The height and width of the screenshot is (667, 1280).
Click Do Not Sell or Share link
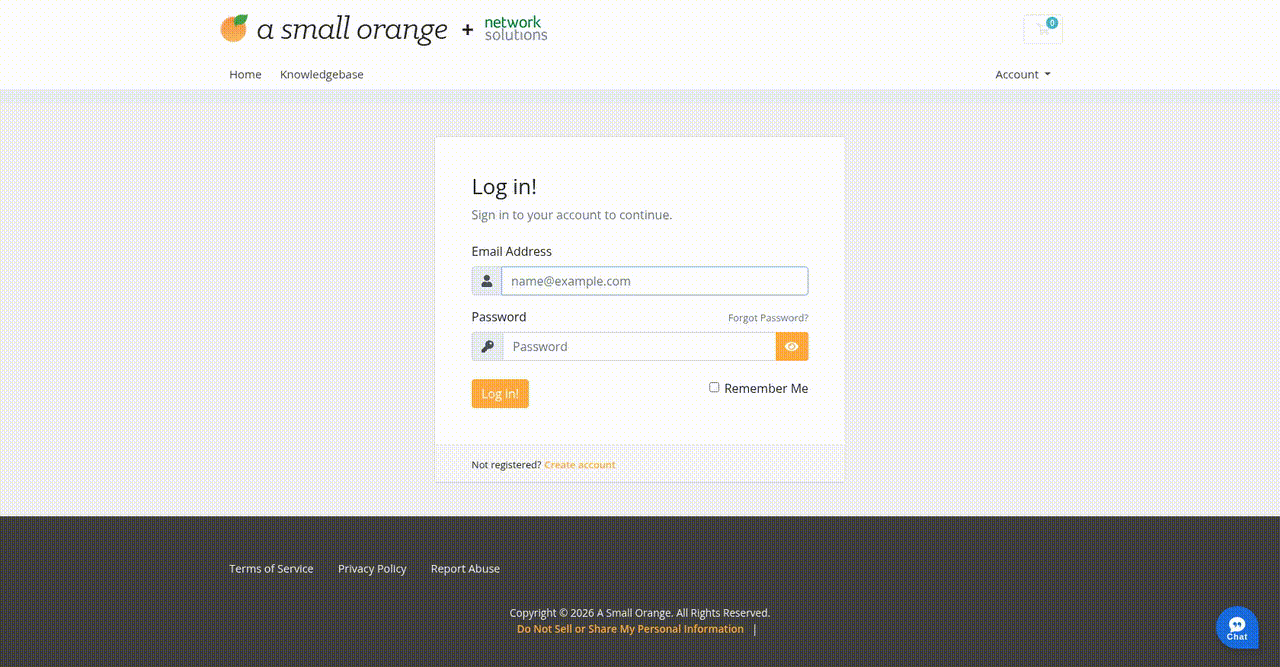(630, 629)
